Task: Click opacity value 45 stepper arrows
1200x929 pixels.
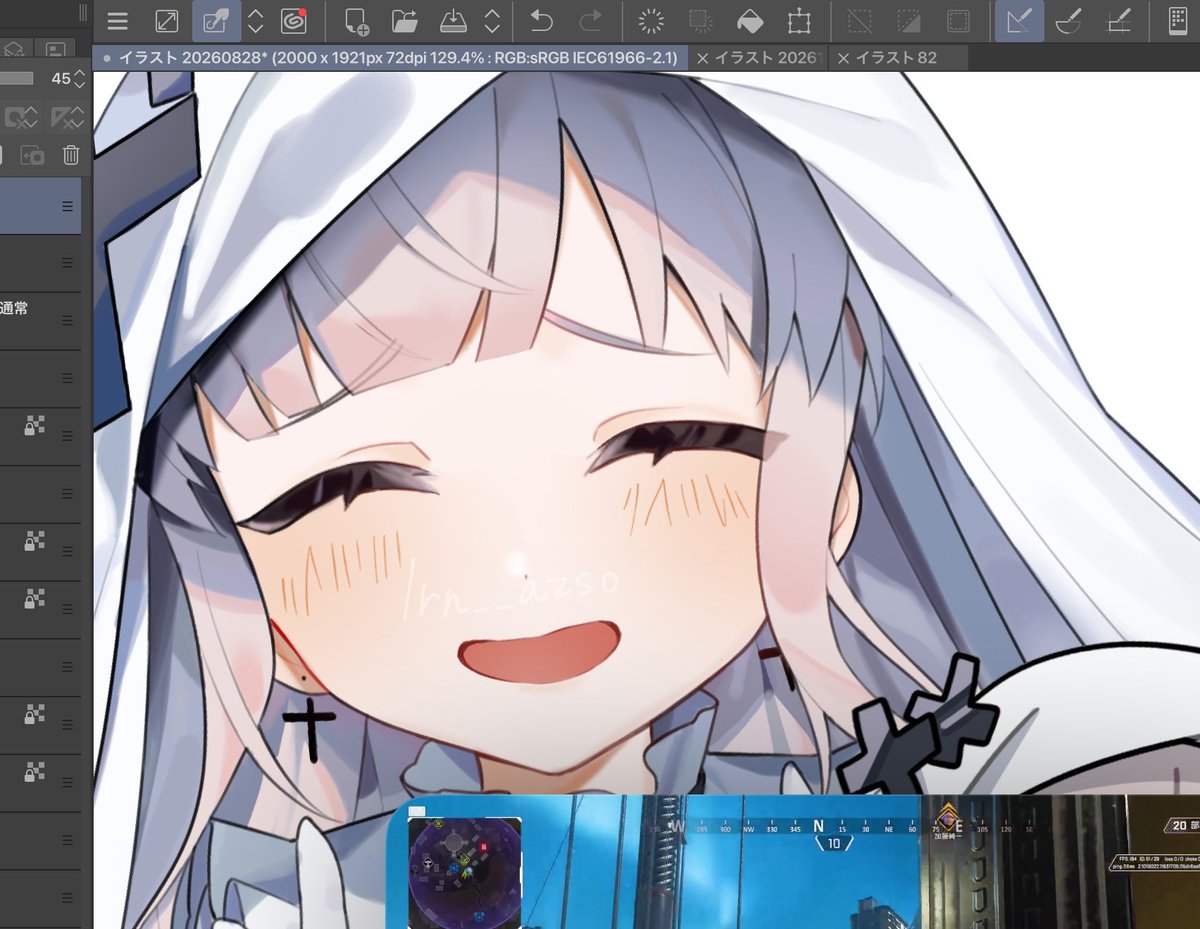Action: pos(79,78)
